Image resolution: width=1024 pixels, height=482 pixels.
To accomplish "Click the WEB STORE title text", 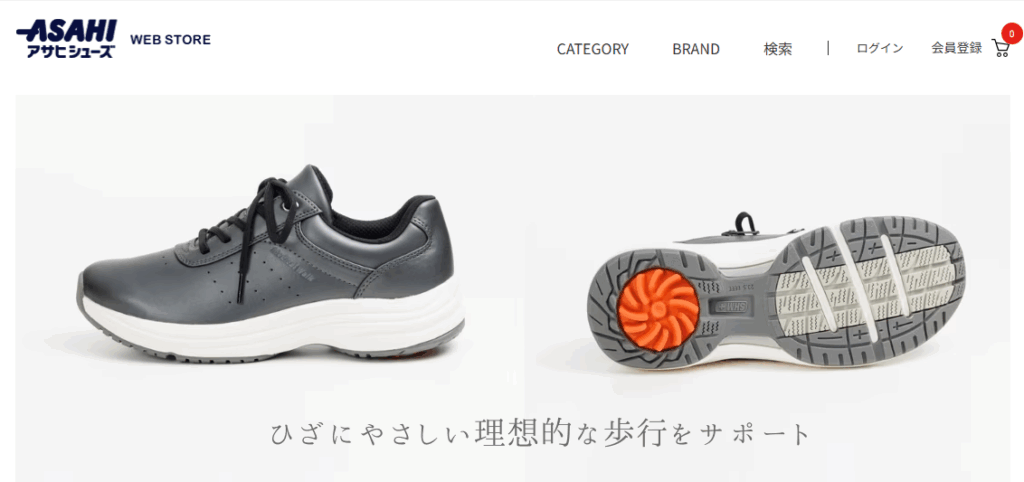I will pos(170,40).
